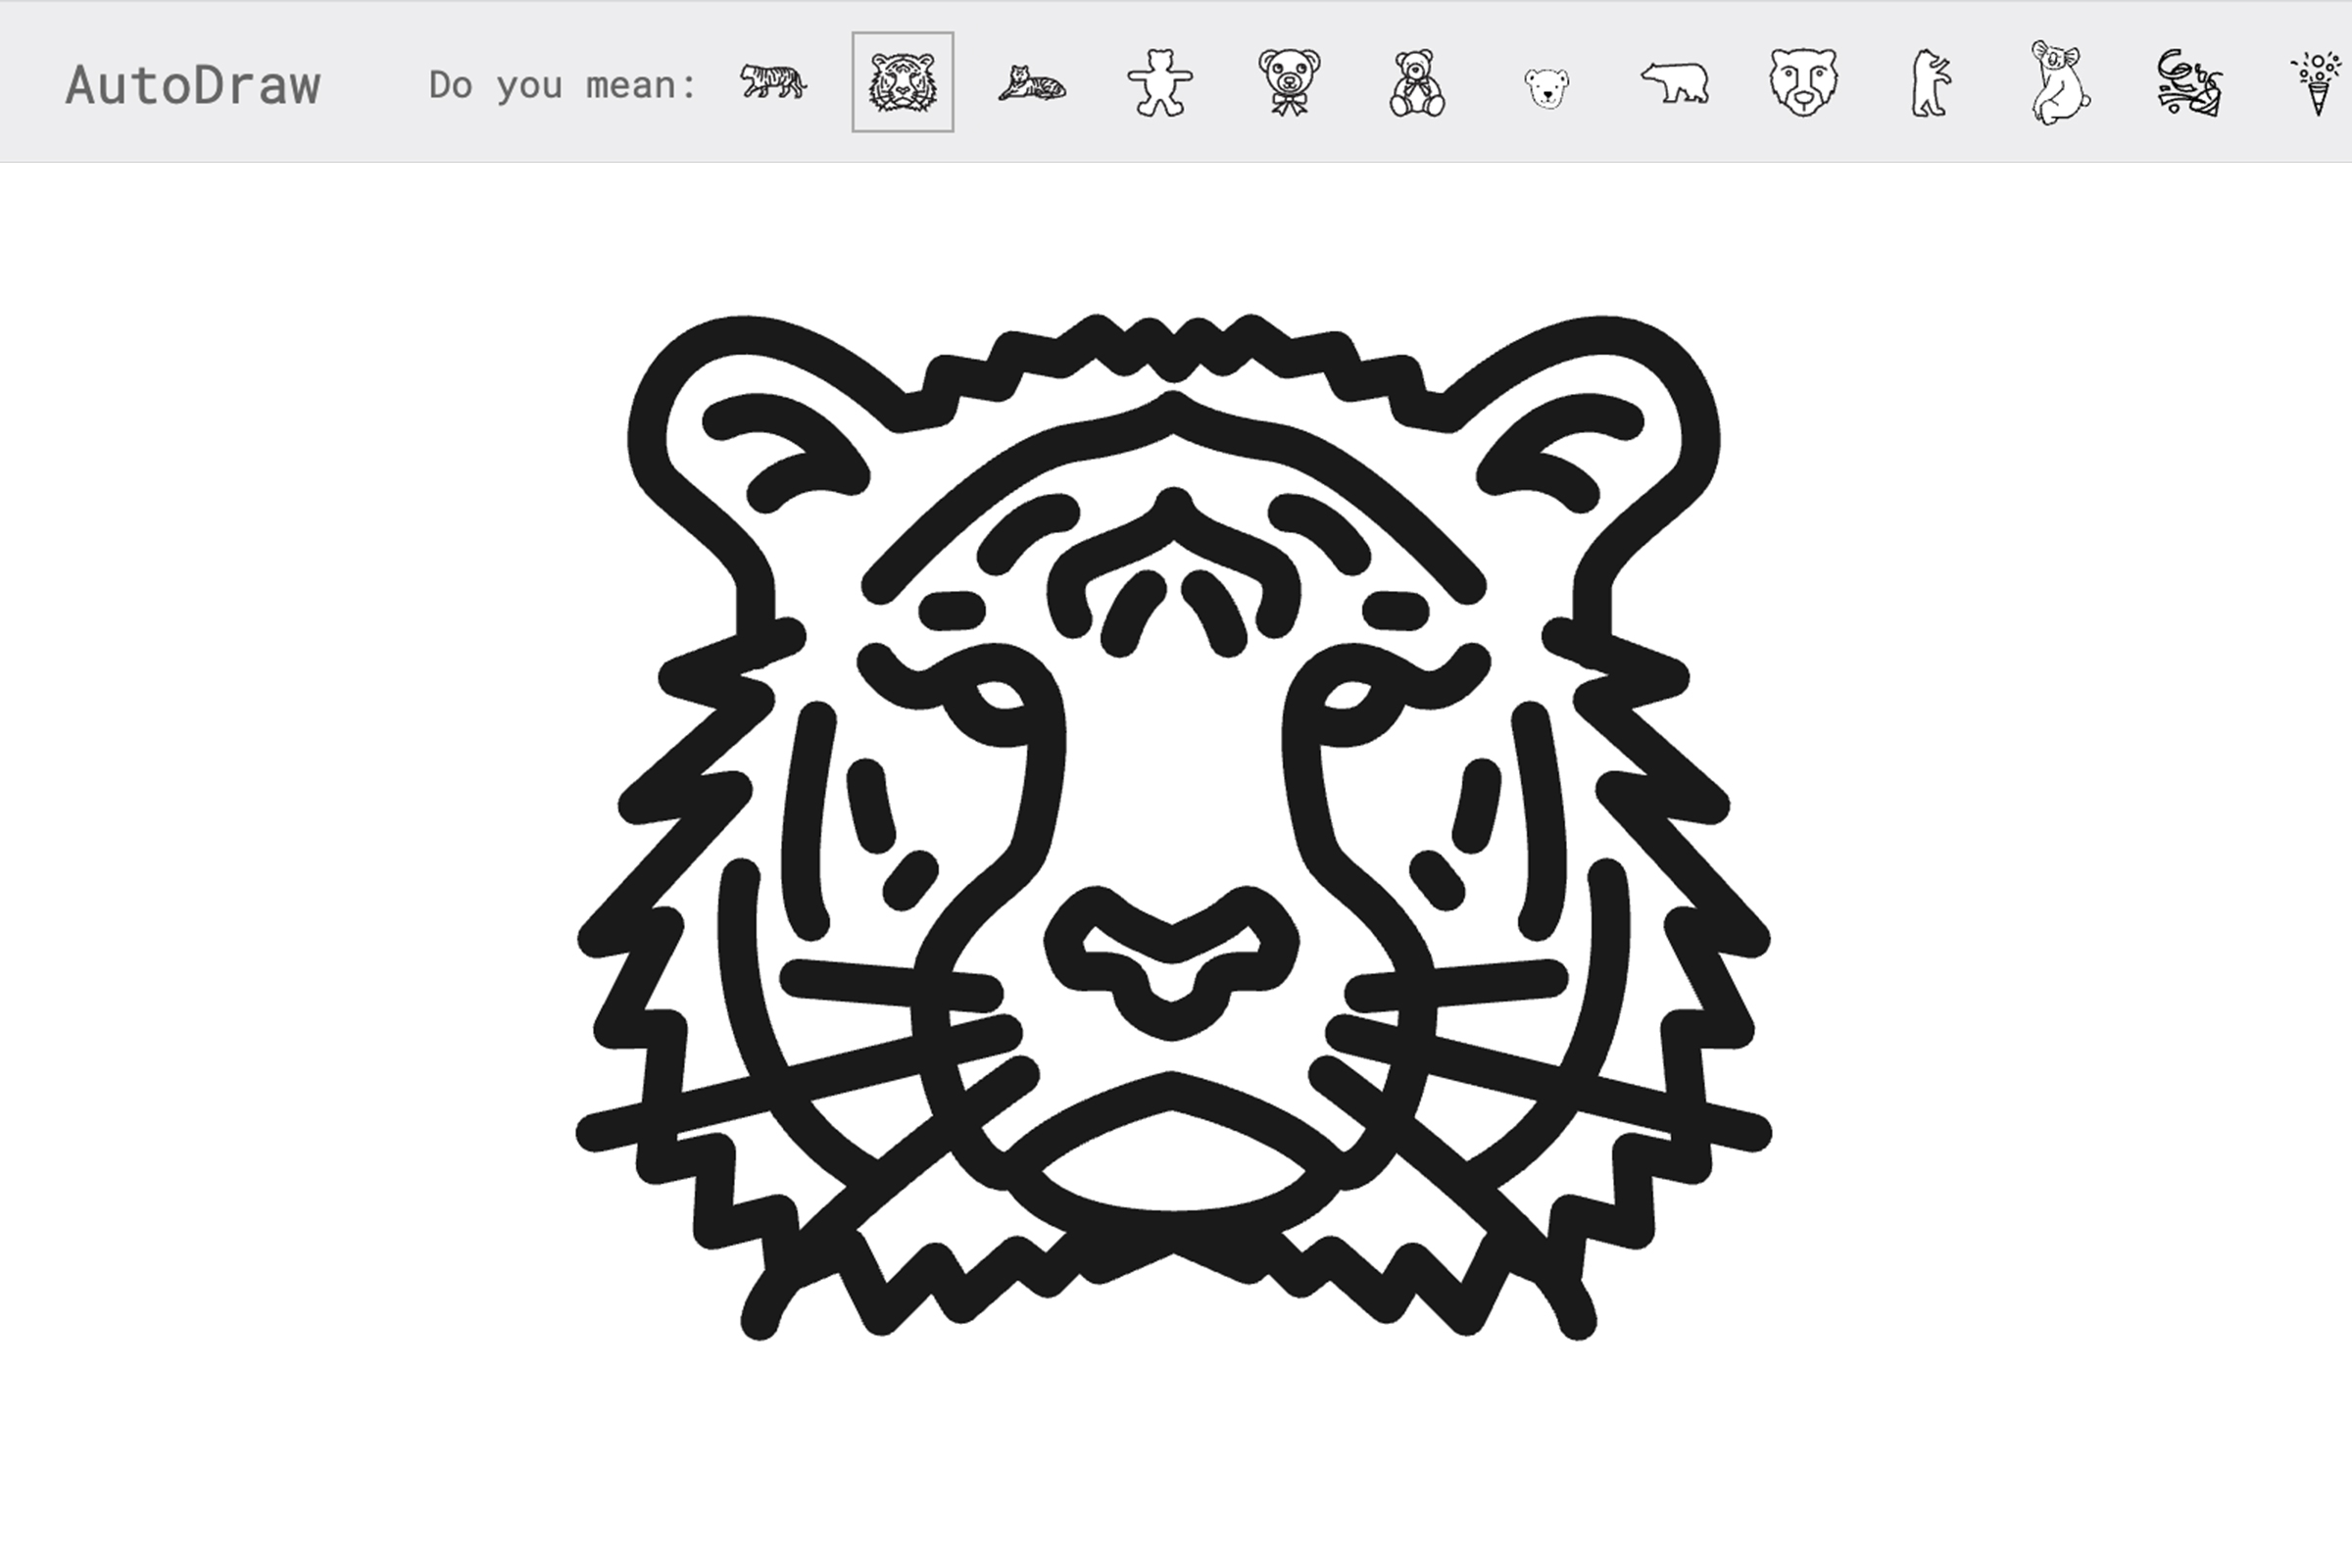Click the 'Do you mean:' label
Image resolution: width=2352 pixels, height=1568 pixels.
562,86
